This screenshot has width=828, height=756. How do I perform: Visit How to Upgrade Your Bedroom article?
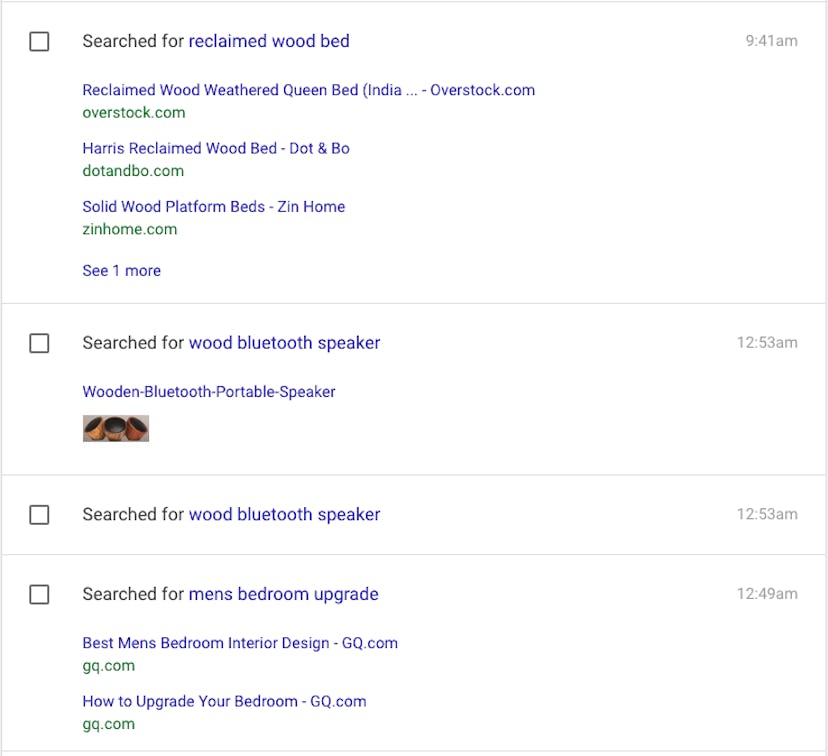tap(224, 701)
